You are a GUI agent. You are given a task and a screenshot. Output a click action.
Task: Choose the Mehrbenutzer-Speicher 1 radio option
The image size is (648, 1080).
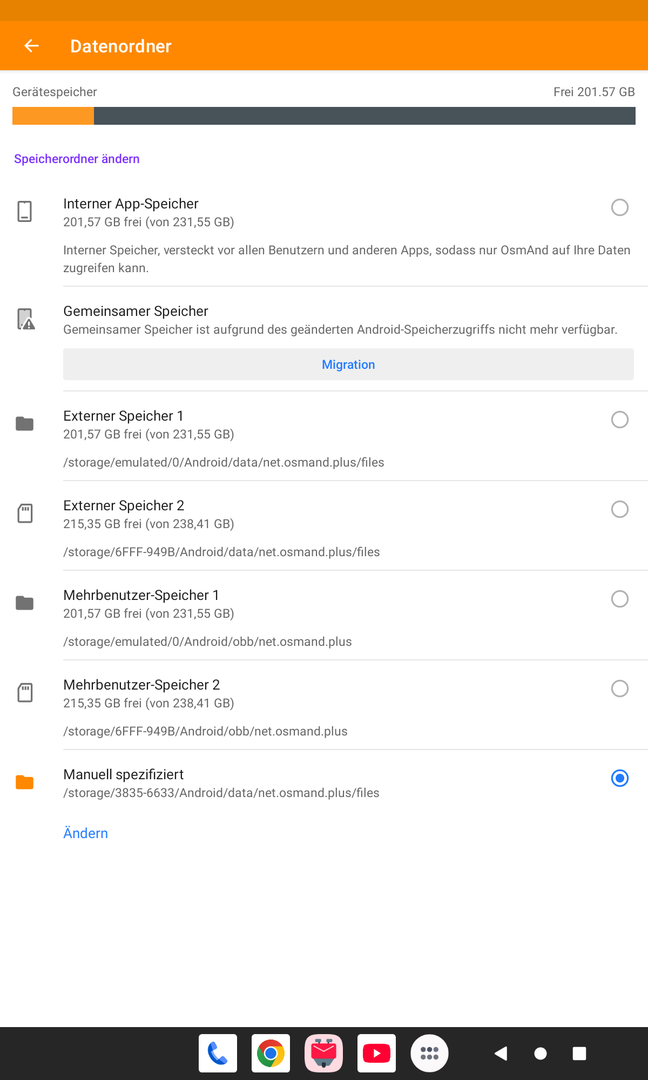click(620, 599)
